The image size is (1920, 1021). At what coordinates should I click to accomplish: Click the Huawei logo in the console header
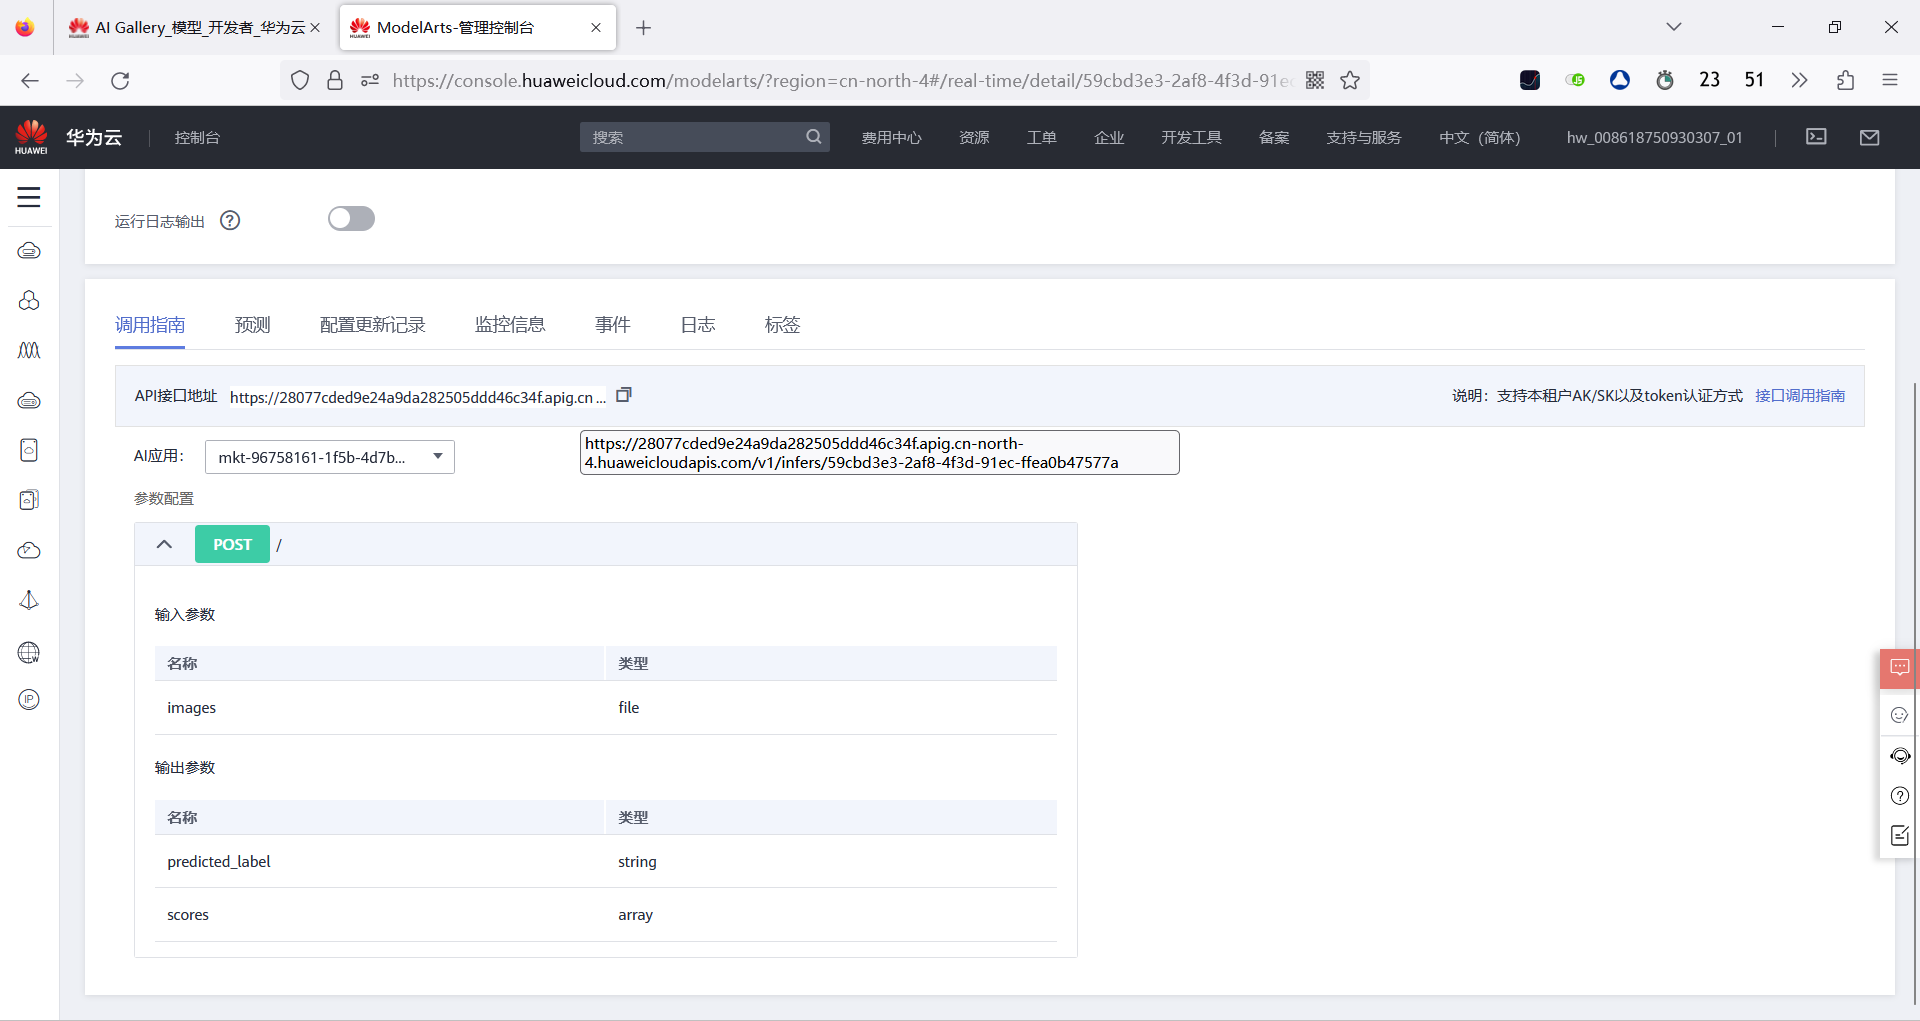point(31,137)
